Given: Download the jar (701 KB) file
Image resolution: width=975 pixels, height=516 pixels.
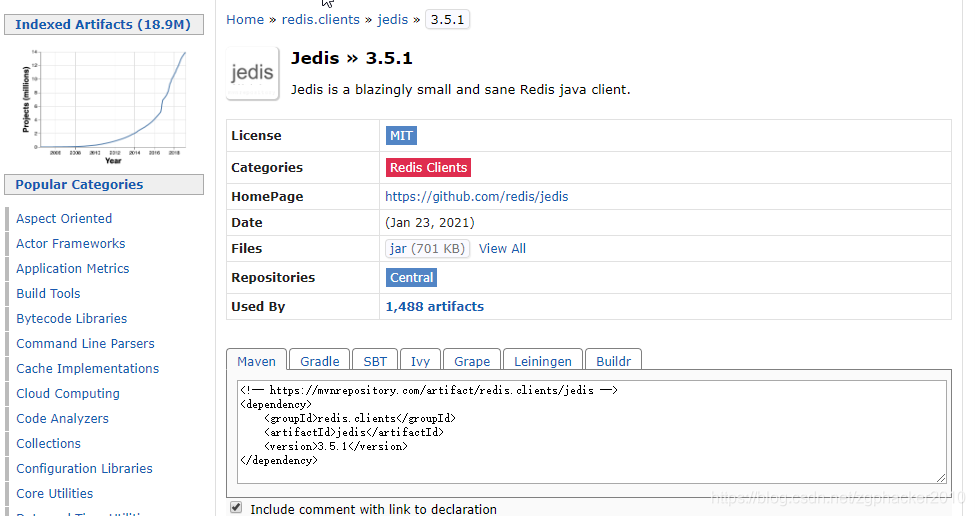Looking at the screenshot, I should click(x=427, y=249).
